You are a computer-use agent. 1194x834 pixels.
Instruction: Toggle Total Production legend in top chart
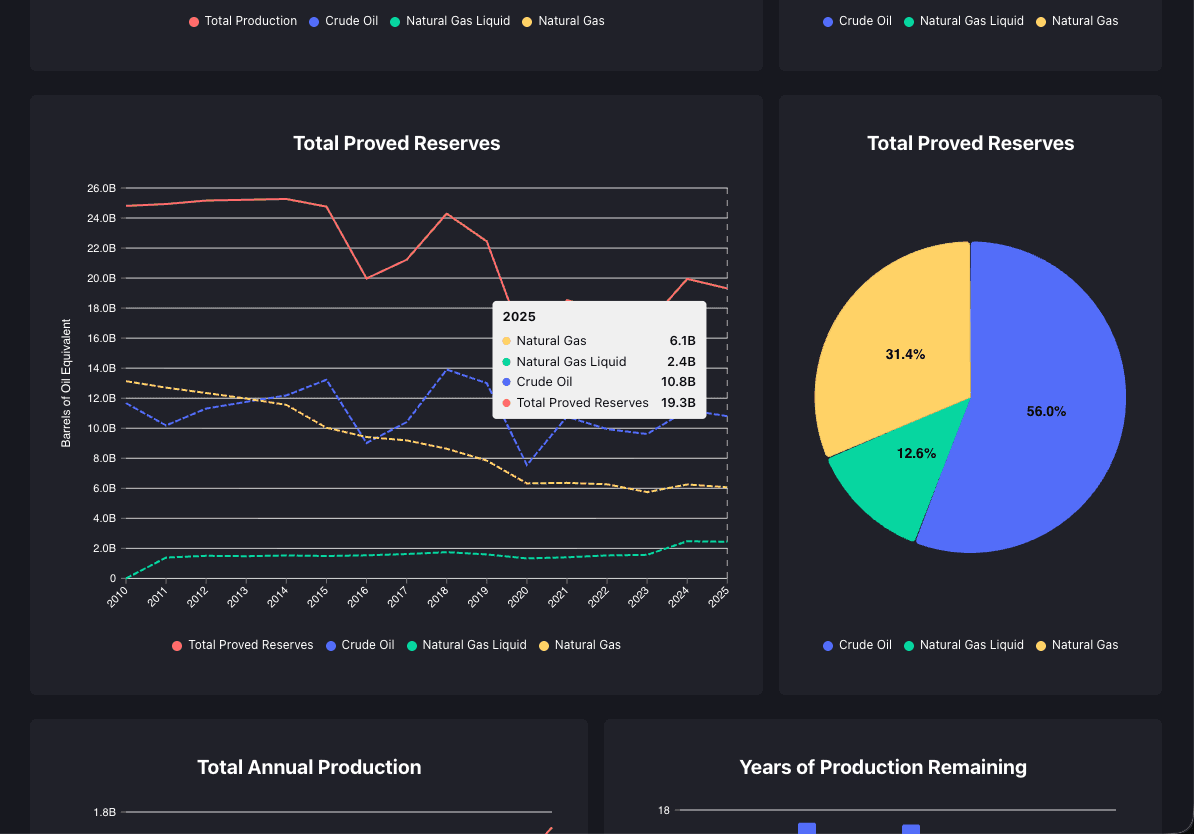point(243,21)
